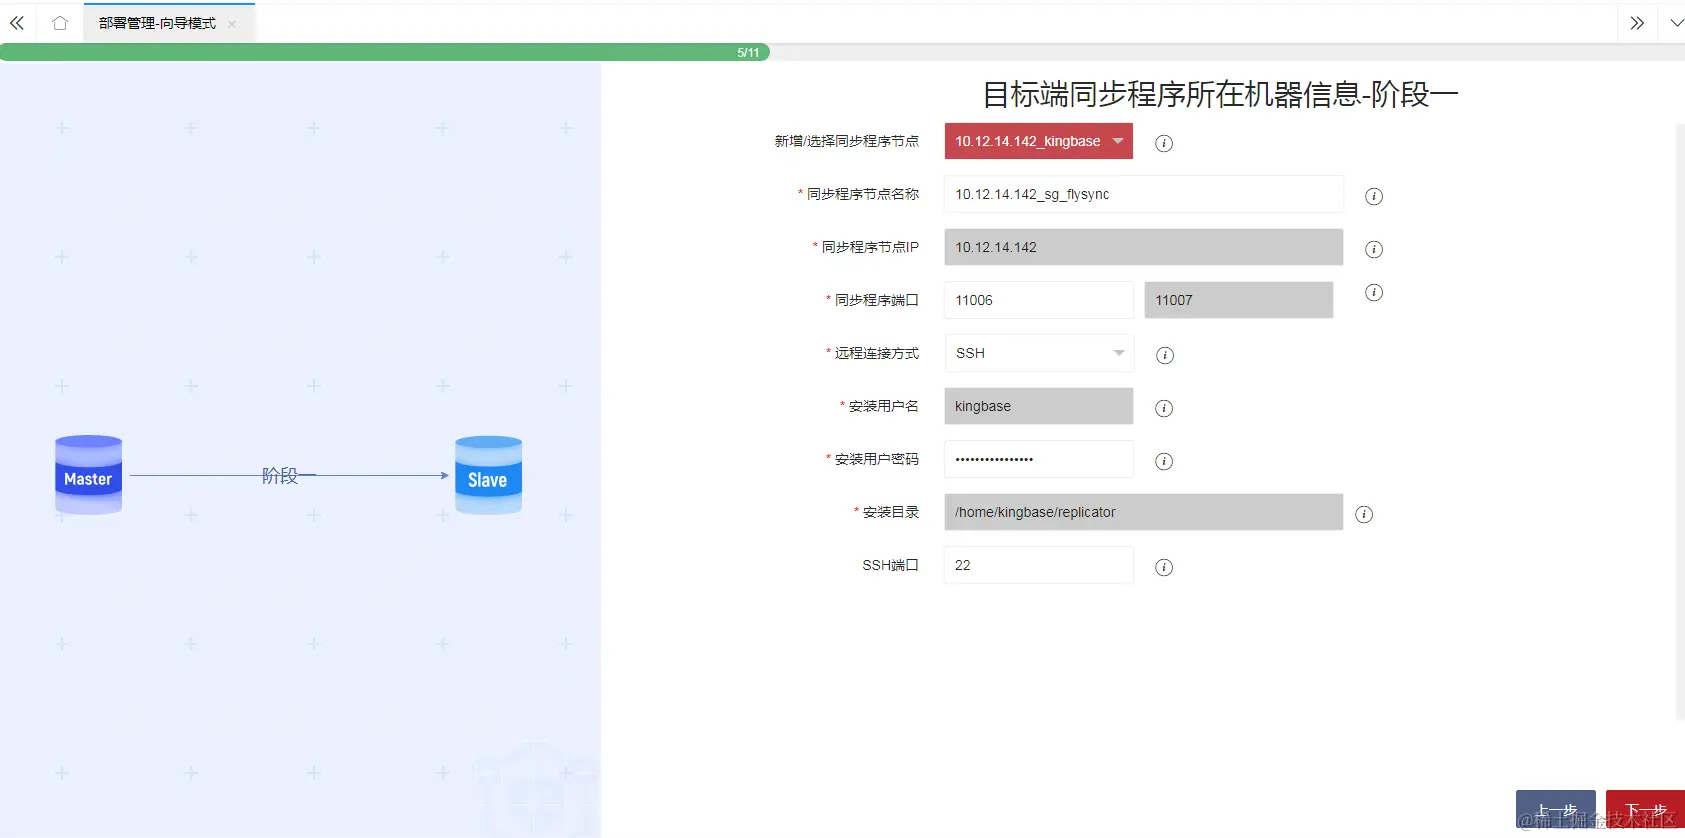Select the Slave database icon
Image resolution: width=1685 pixels, height=838 pixels.
[x=488, y=475]
